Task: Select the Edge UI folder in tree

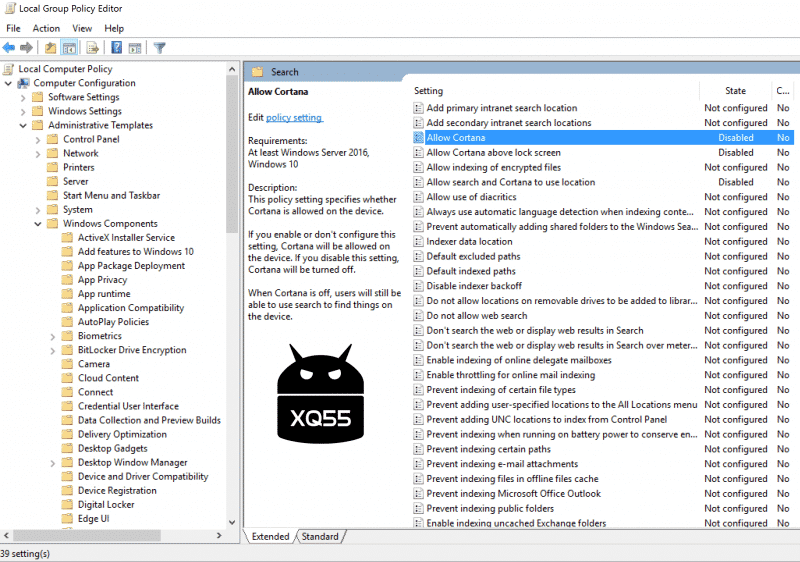Action: [x=93, y=519]
